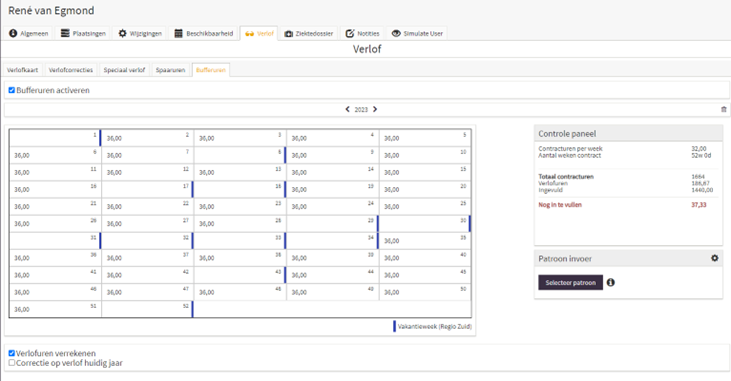Image resolution: width=731 pixels, height=381 pixels.
Task: Go to next year with right chevron
Action: [375, 109]
